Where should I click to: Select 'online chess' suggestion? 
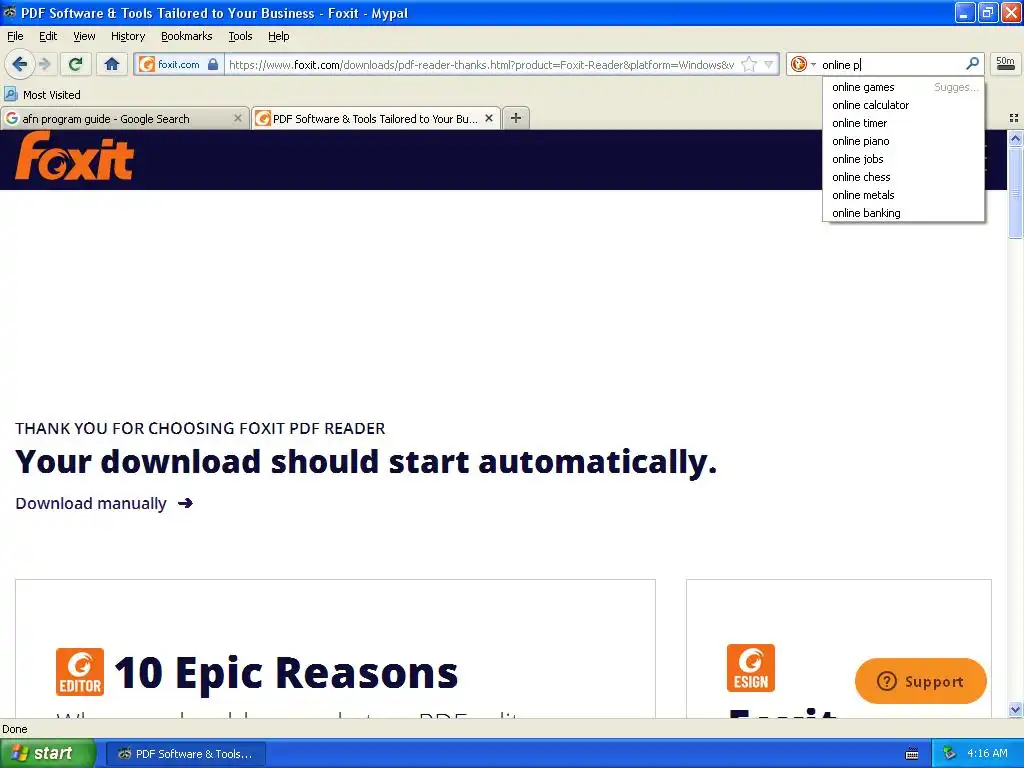click(x=903, y=177)
